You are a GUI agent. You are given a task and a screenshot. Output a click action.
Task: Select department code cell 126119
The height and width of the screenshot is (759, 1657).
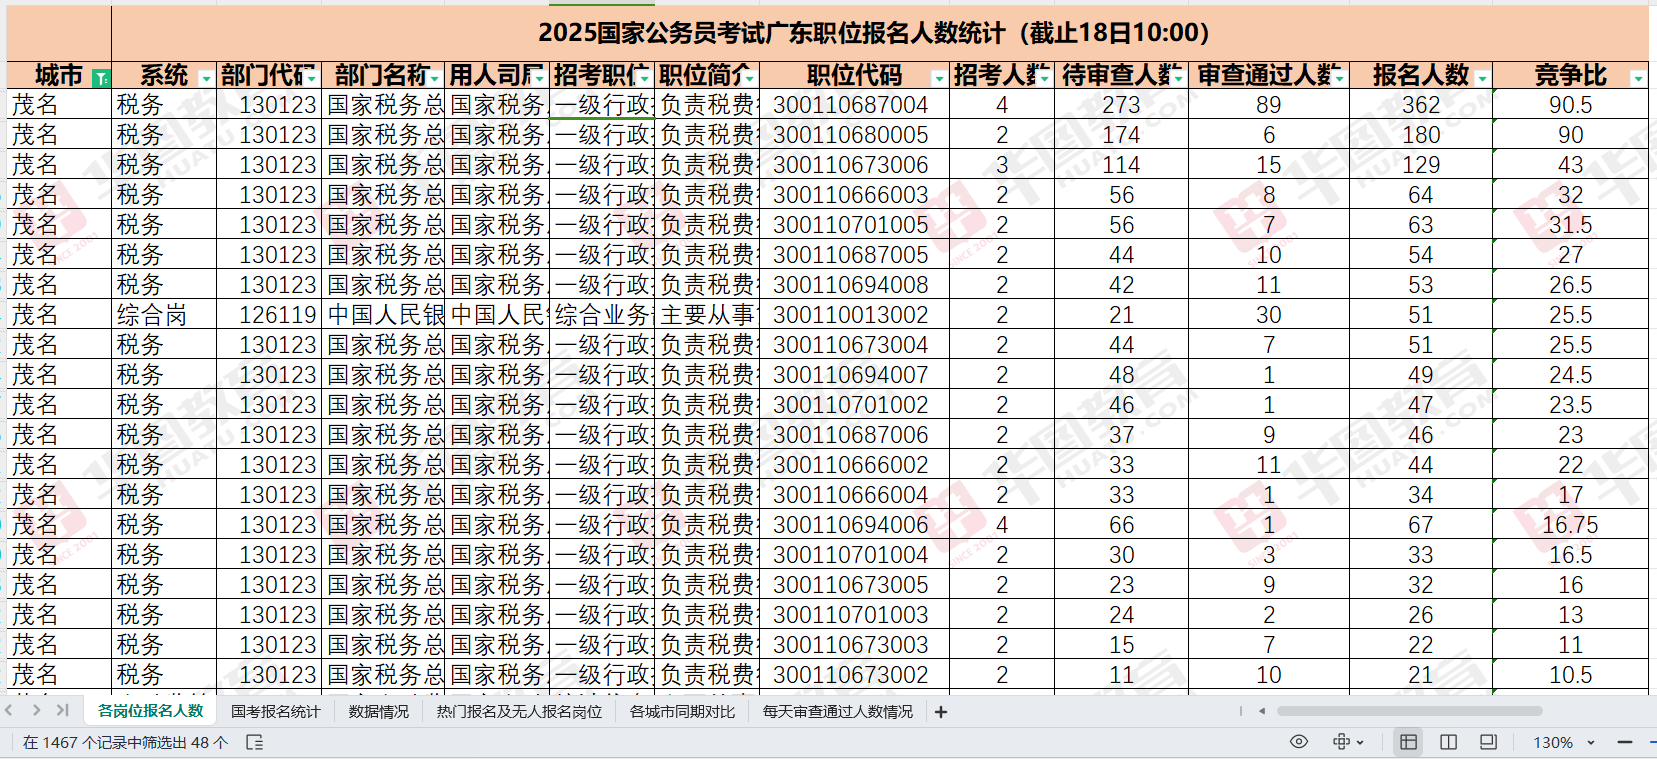pos(269,315)
